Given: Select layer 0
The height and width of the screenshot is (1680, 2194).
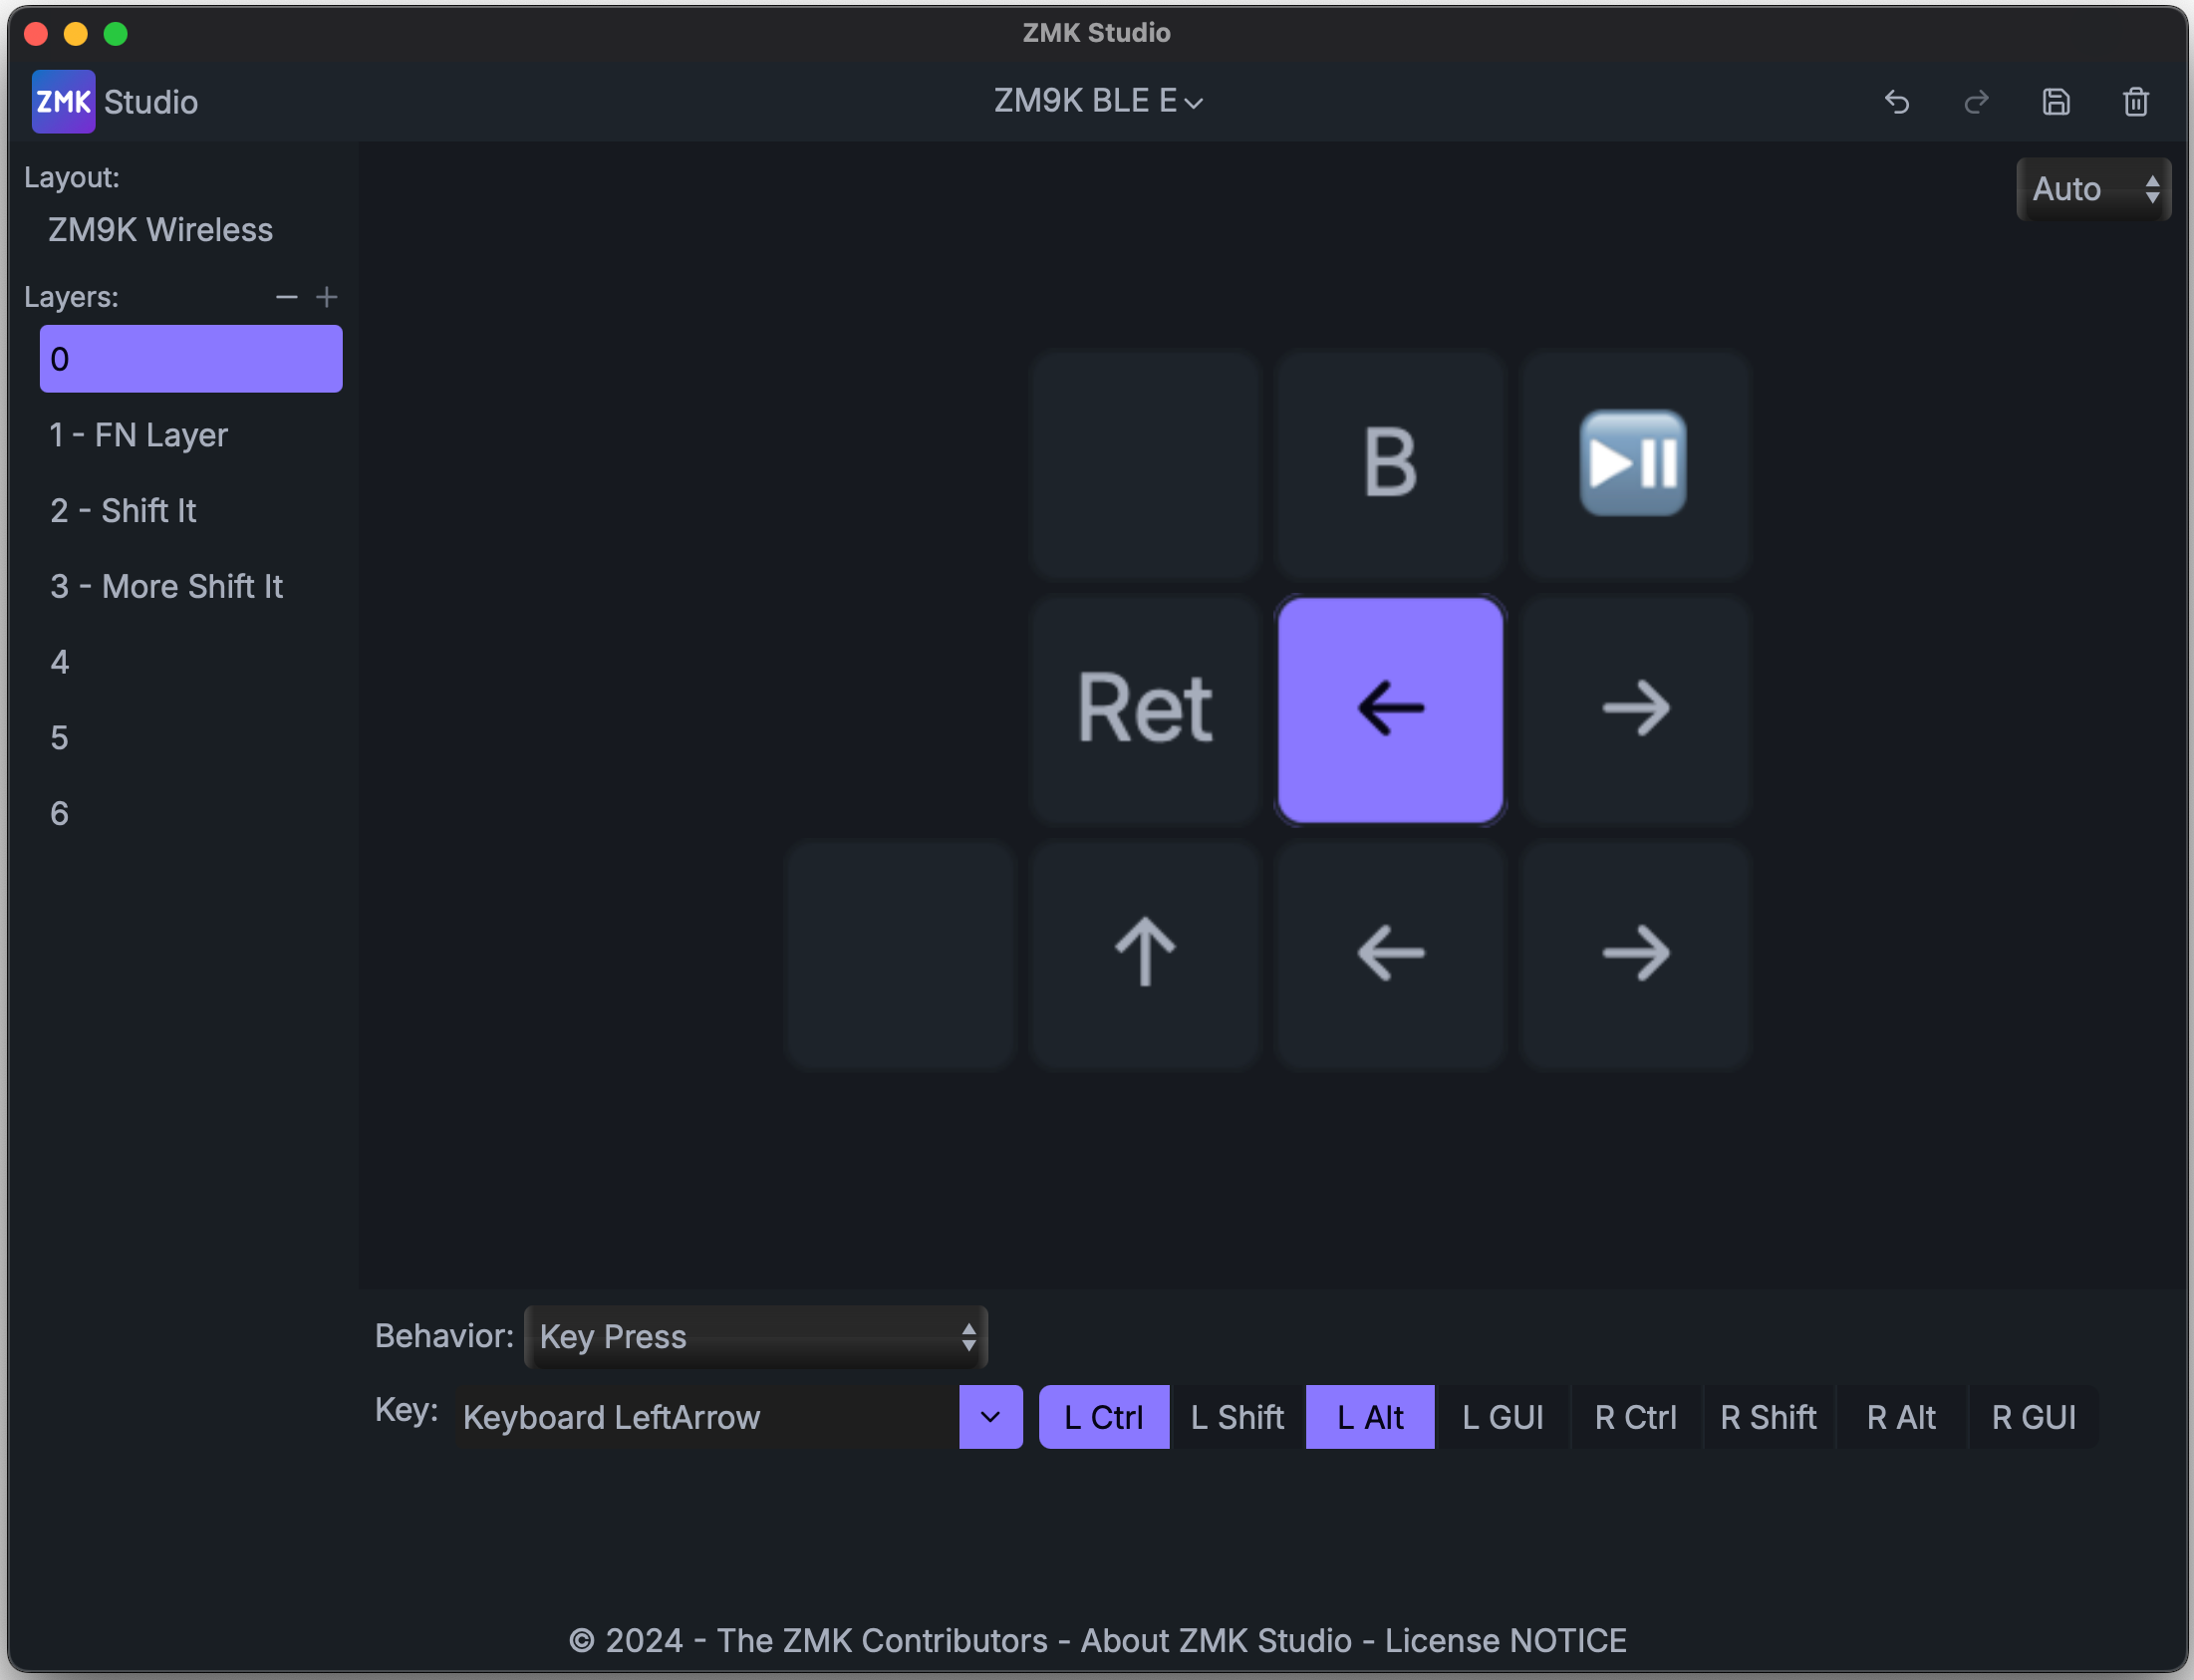Looking at the screenshot, I should pos(191,359).
